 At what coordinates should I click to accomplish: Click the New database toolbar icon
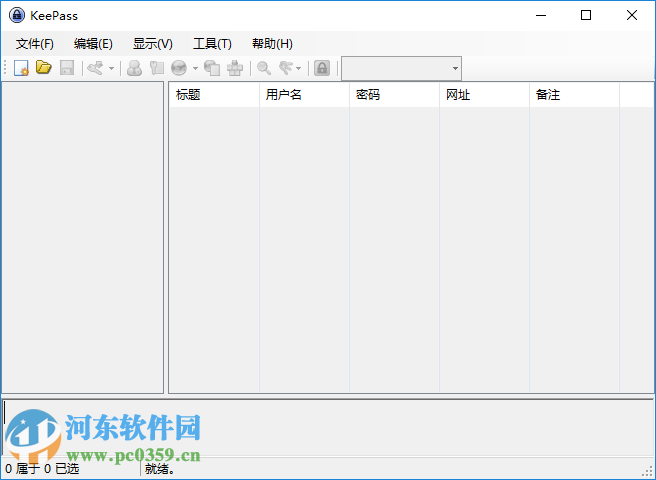click(21, 68)
